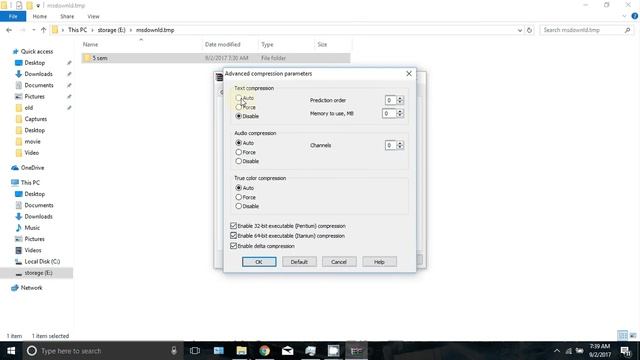
Task: Click OK in Advanced compression parameters
Action: 259,262
